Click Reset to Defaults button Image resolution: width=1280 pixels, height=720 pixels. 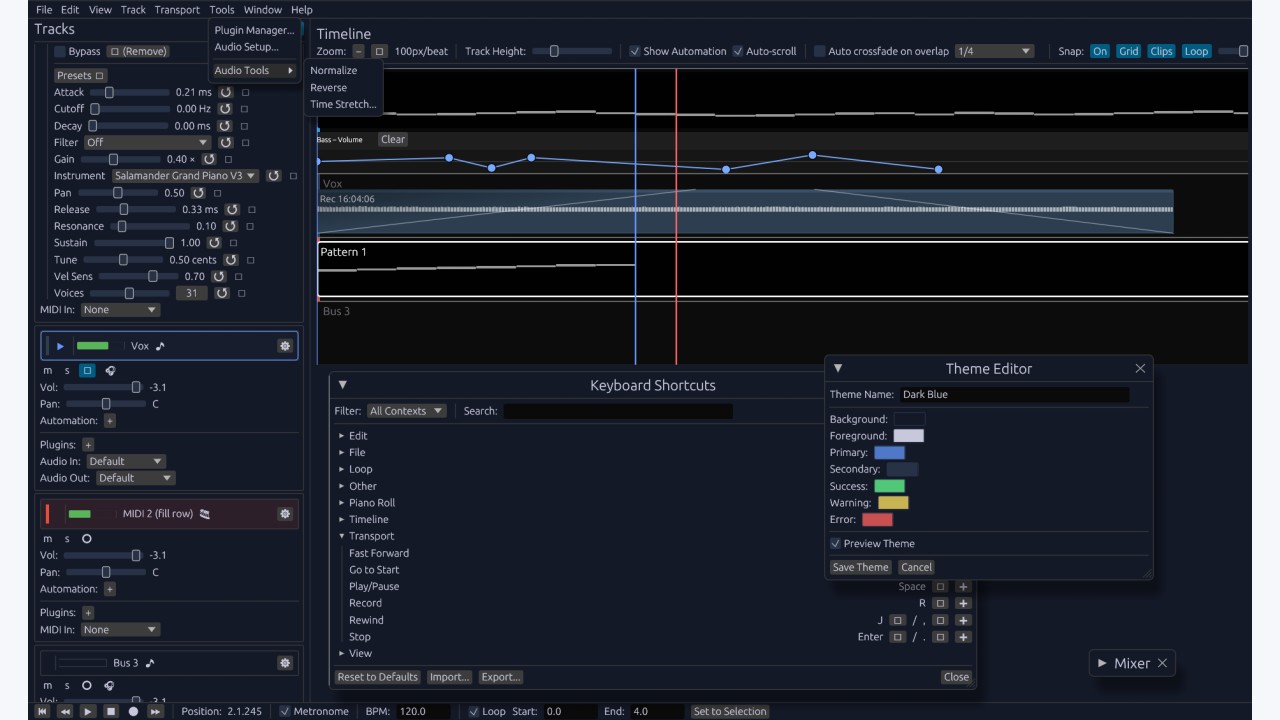[377, 677]
